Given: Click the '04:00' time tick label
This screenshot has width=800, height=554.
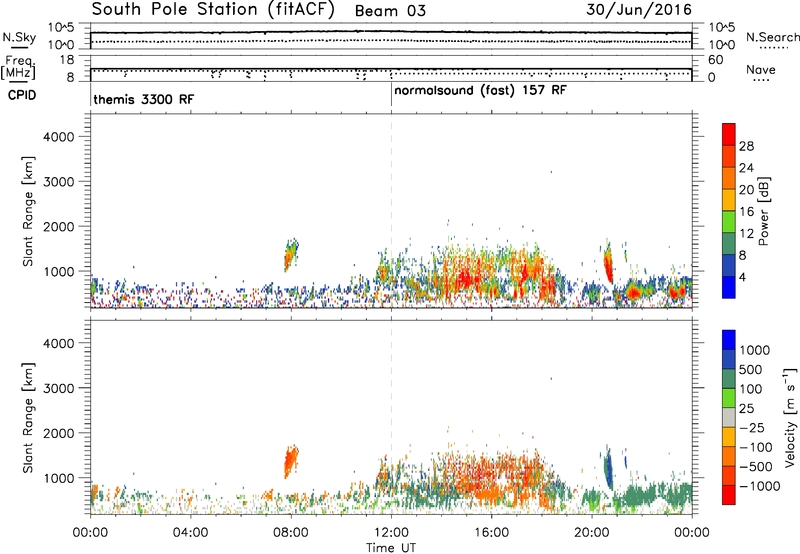Looking at the screenshot, I should 190,532.
